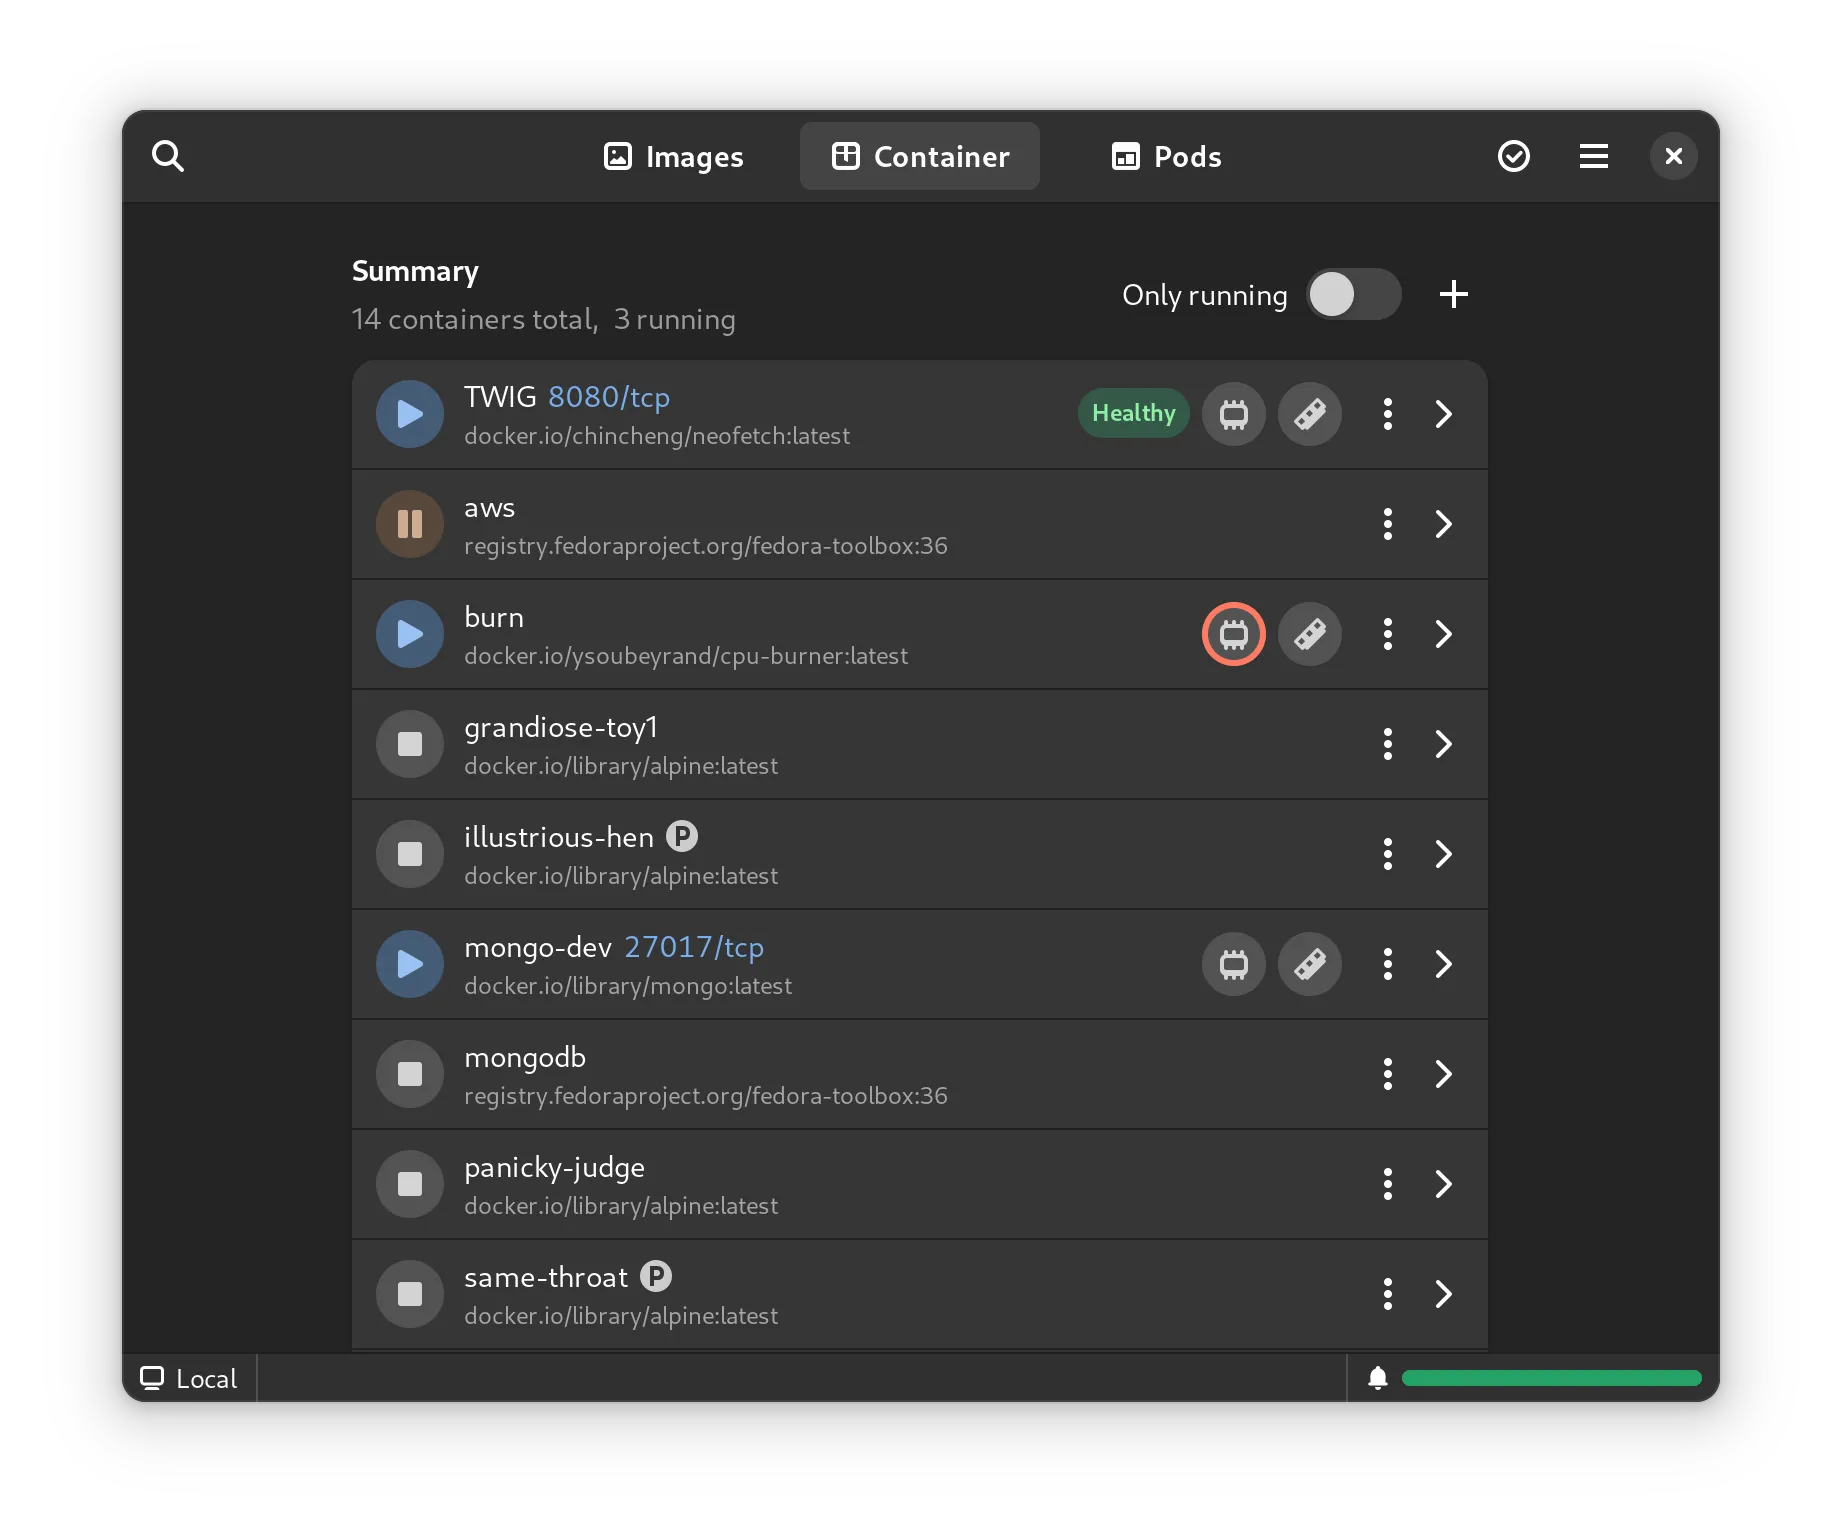
Task: Click the CPU usage icon for burn
Action: [1233, 634]
